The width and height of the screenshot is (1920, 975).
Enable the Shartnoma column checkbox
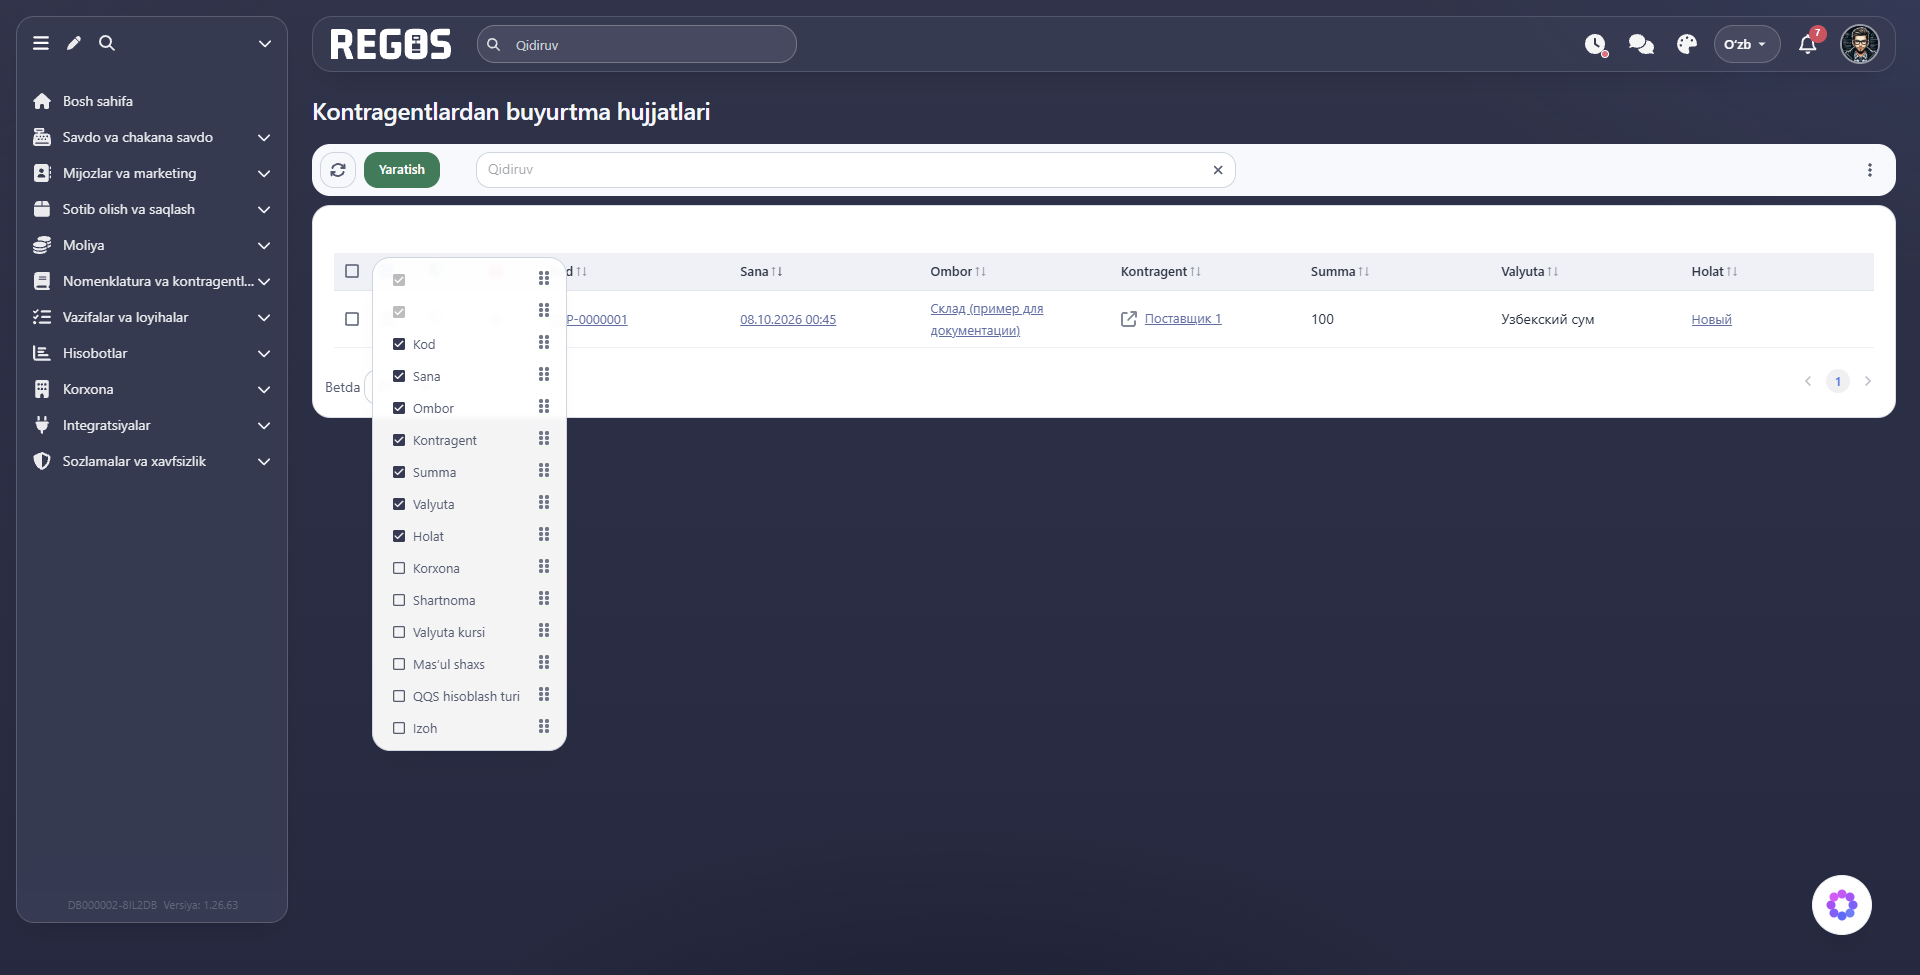[399, 600]
